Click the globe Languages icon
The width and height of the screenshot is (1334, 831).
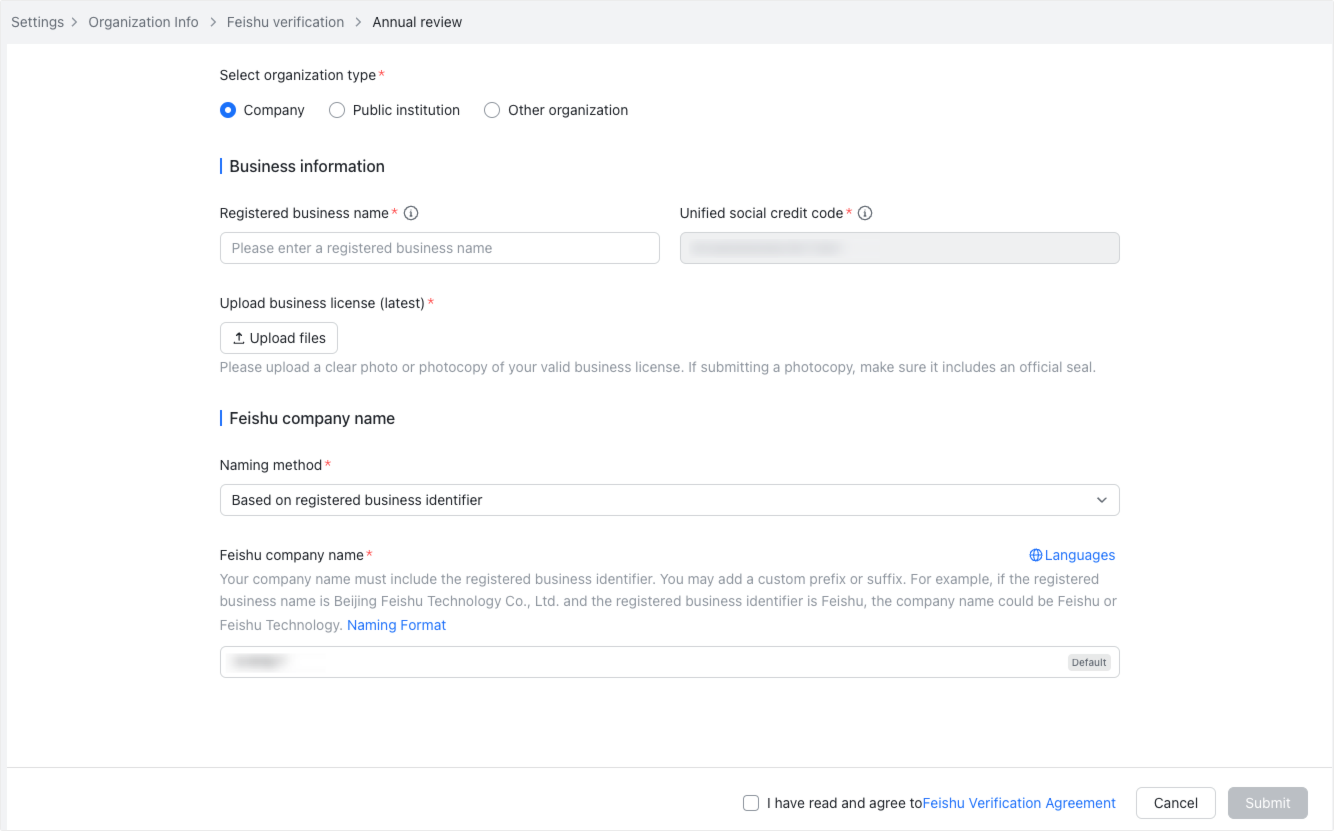click(x=1036, y=555)
